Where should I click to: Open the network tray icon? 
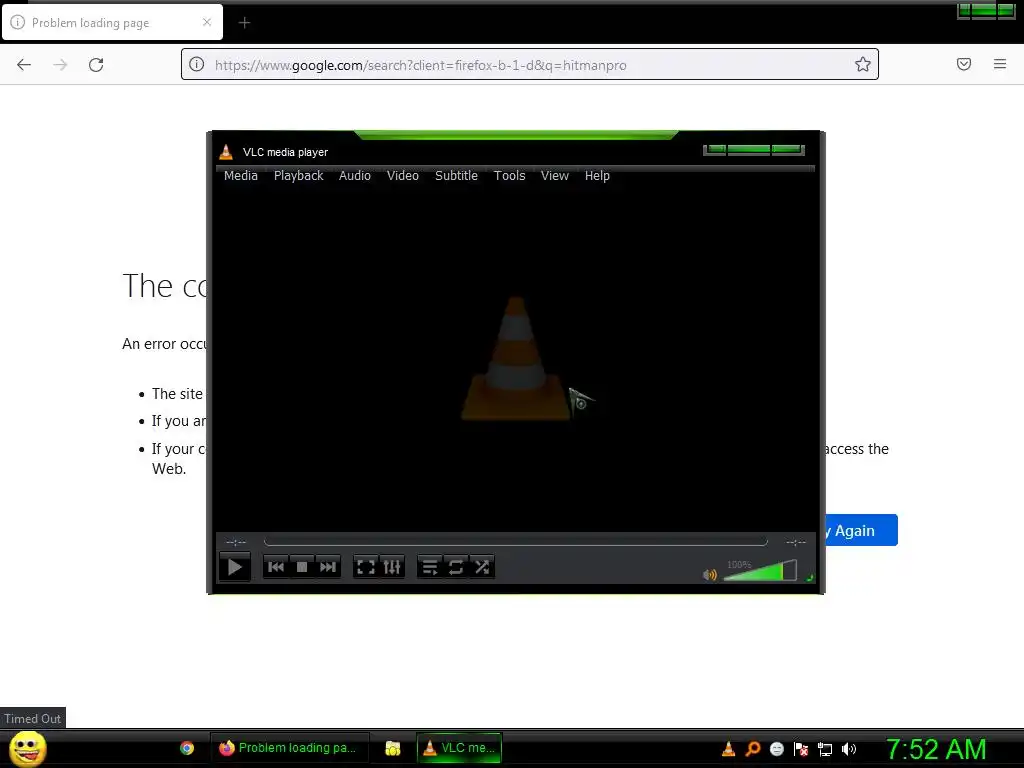point(825,749)
